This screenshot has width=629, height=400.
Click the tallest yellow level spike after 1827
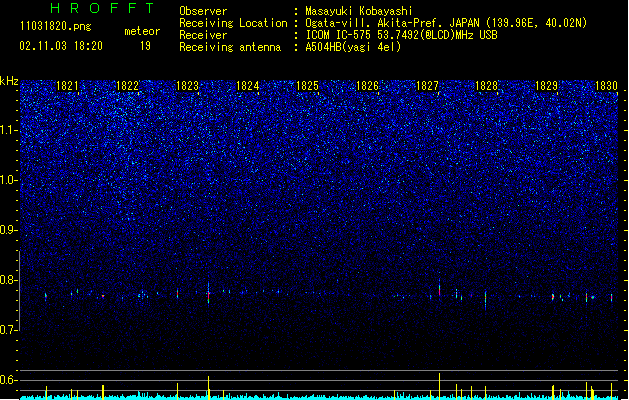[x=439, y=386]
